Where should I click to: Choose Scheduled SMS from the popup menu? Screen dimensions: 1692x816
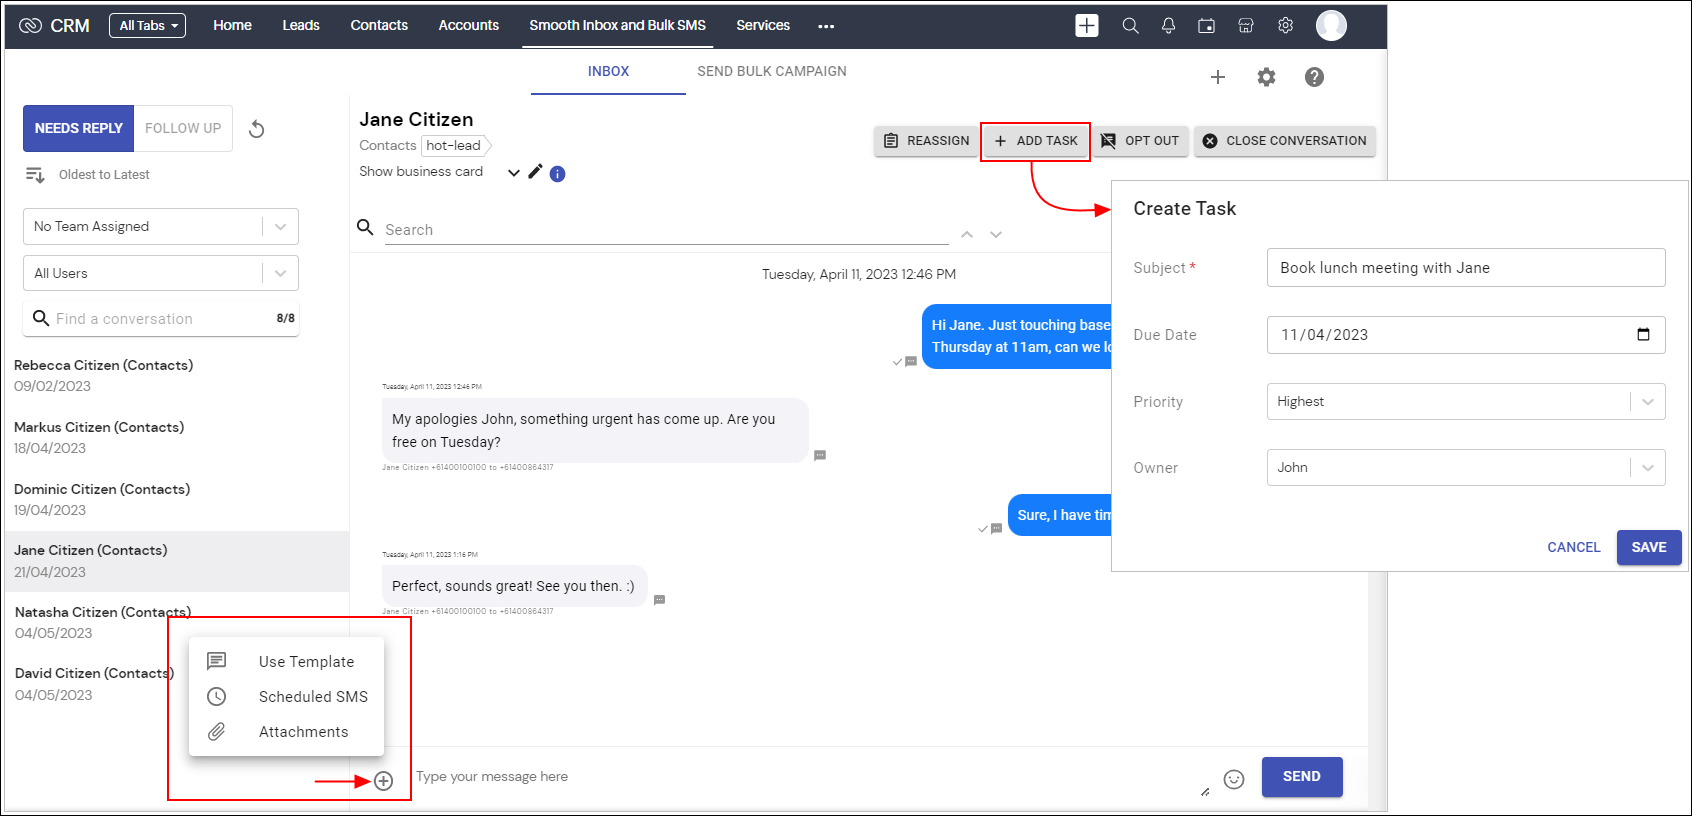click(286, 696)
